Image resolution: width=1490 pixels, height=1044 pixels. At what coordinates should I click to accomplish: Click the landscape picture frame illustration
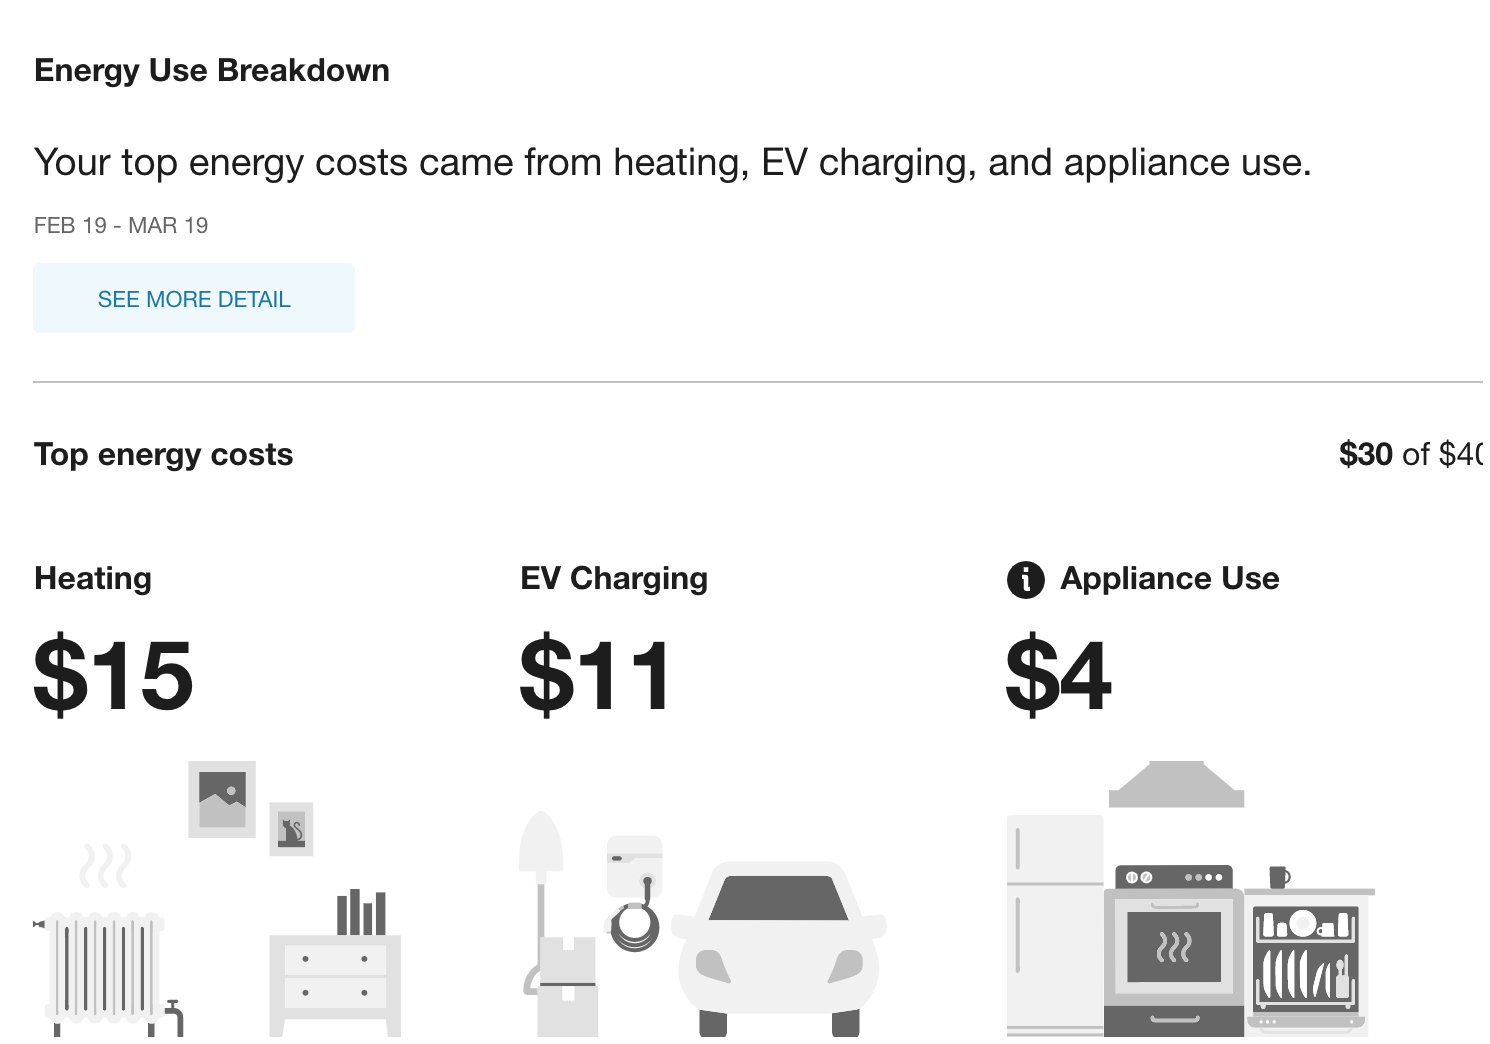(222, 799)
